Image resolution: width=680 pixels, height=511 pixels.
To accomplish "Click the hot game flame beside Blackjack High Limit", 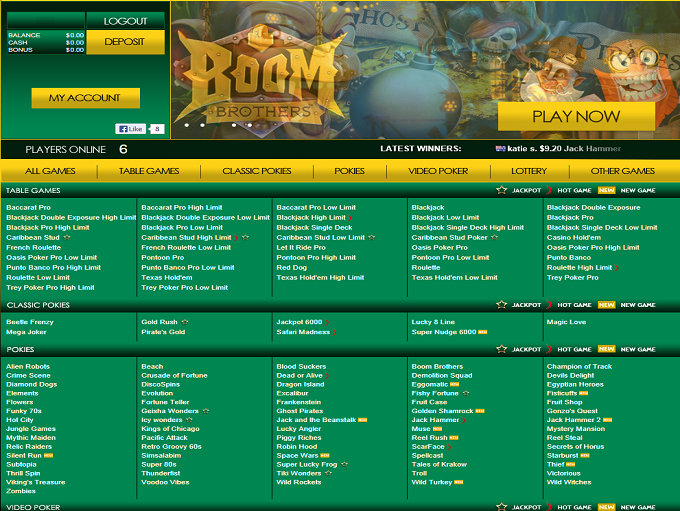I will pyautogui.click(x=350, y=218).
